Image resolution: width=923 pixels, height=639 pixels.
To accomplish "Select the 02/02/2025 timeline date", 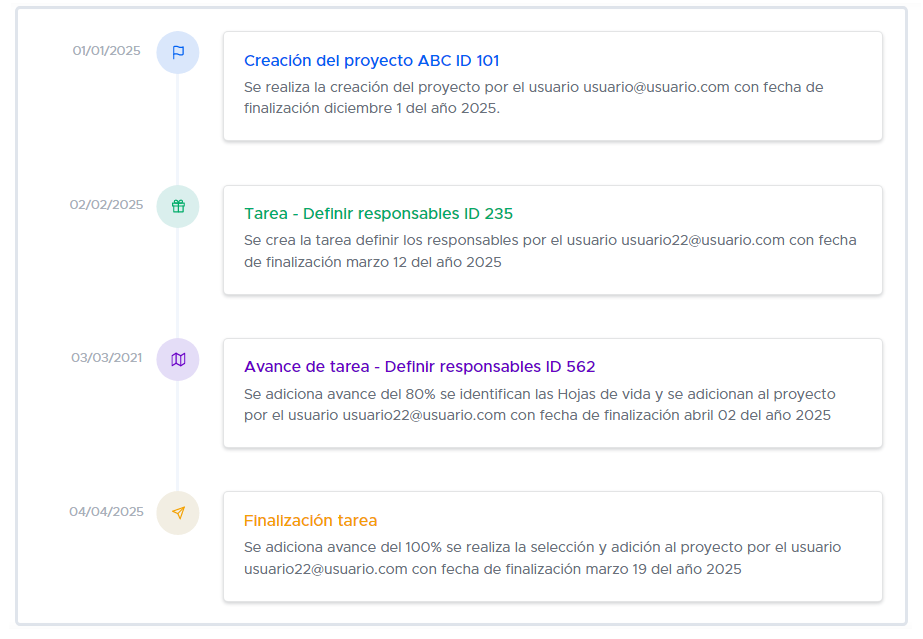I will 106,205.
